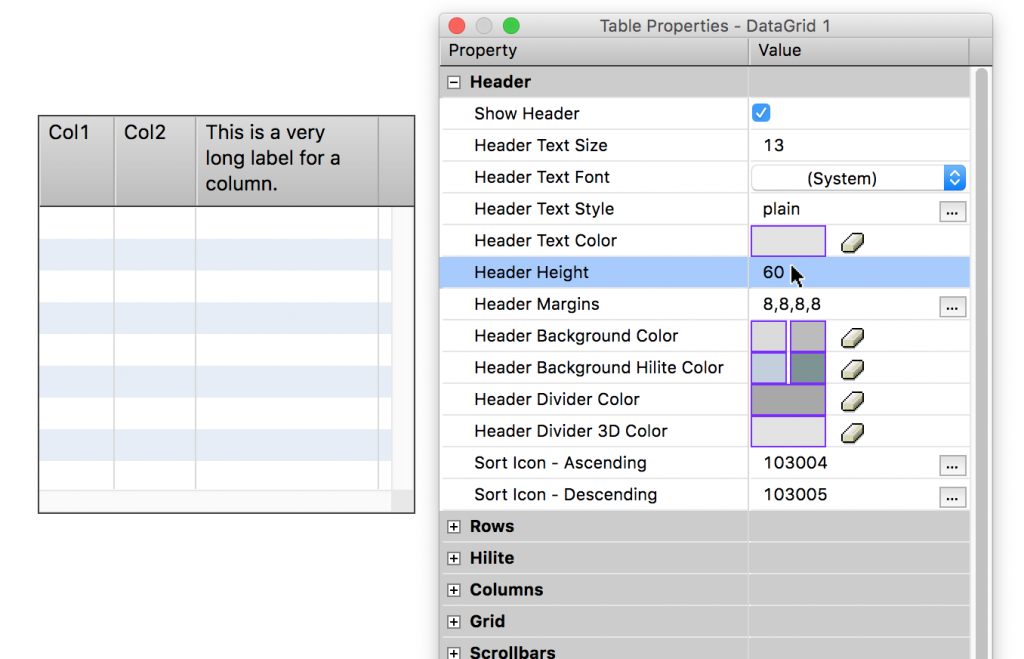Reset Header Divider 3D Color using eraser icon
The image size is (1024, 659).
click(x=852, y=433)
